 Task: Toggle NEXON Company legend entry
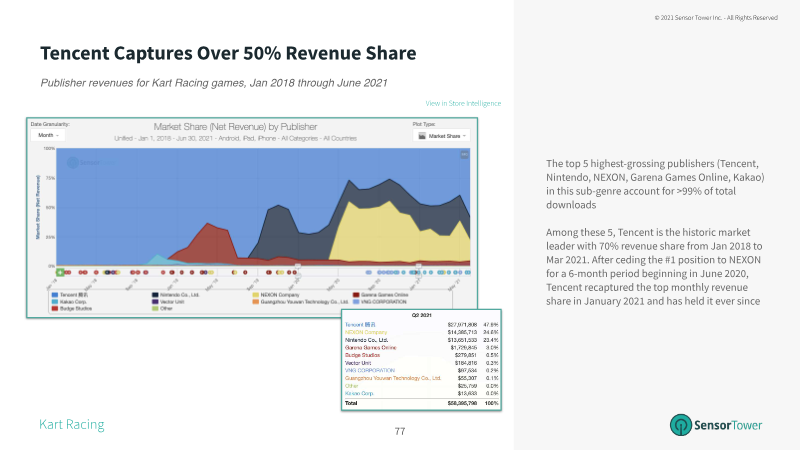pos(276,295)
